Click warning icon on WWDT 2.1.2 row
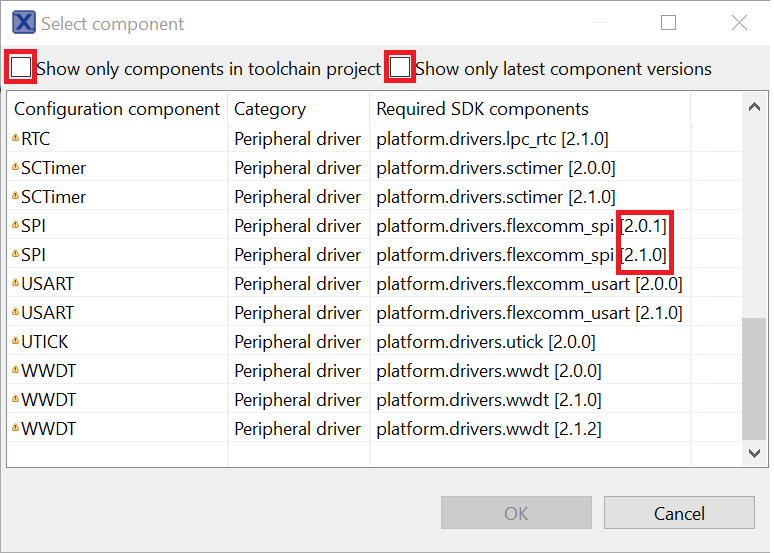This screenshot has width=774, height=553. point(15,428)
